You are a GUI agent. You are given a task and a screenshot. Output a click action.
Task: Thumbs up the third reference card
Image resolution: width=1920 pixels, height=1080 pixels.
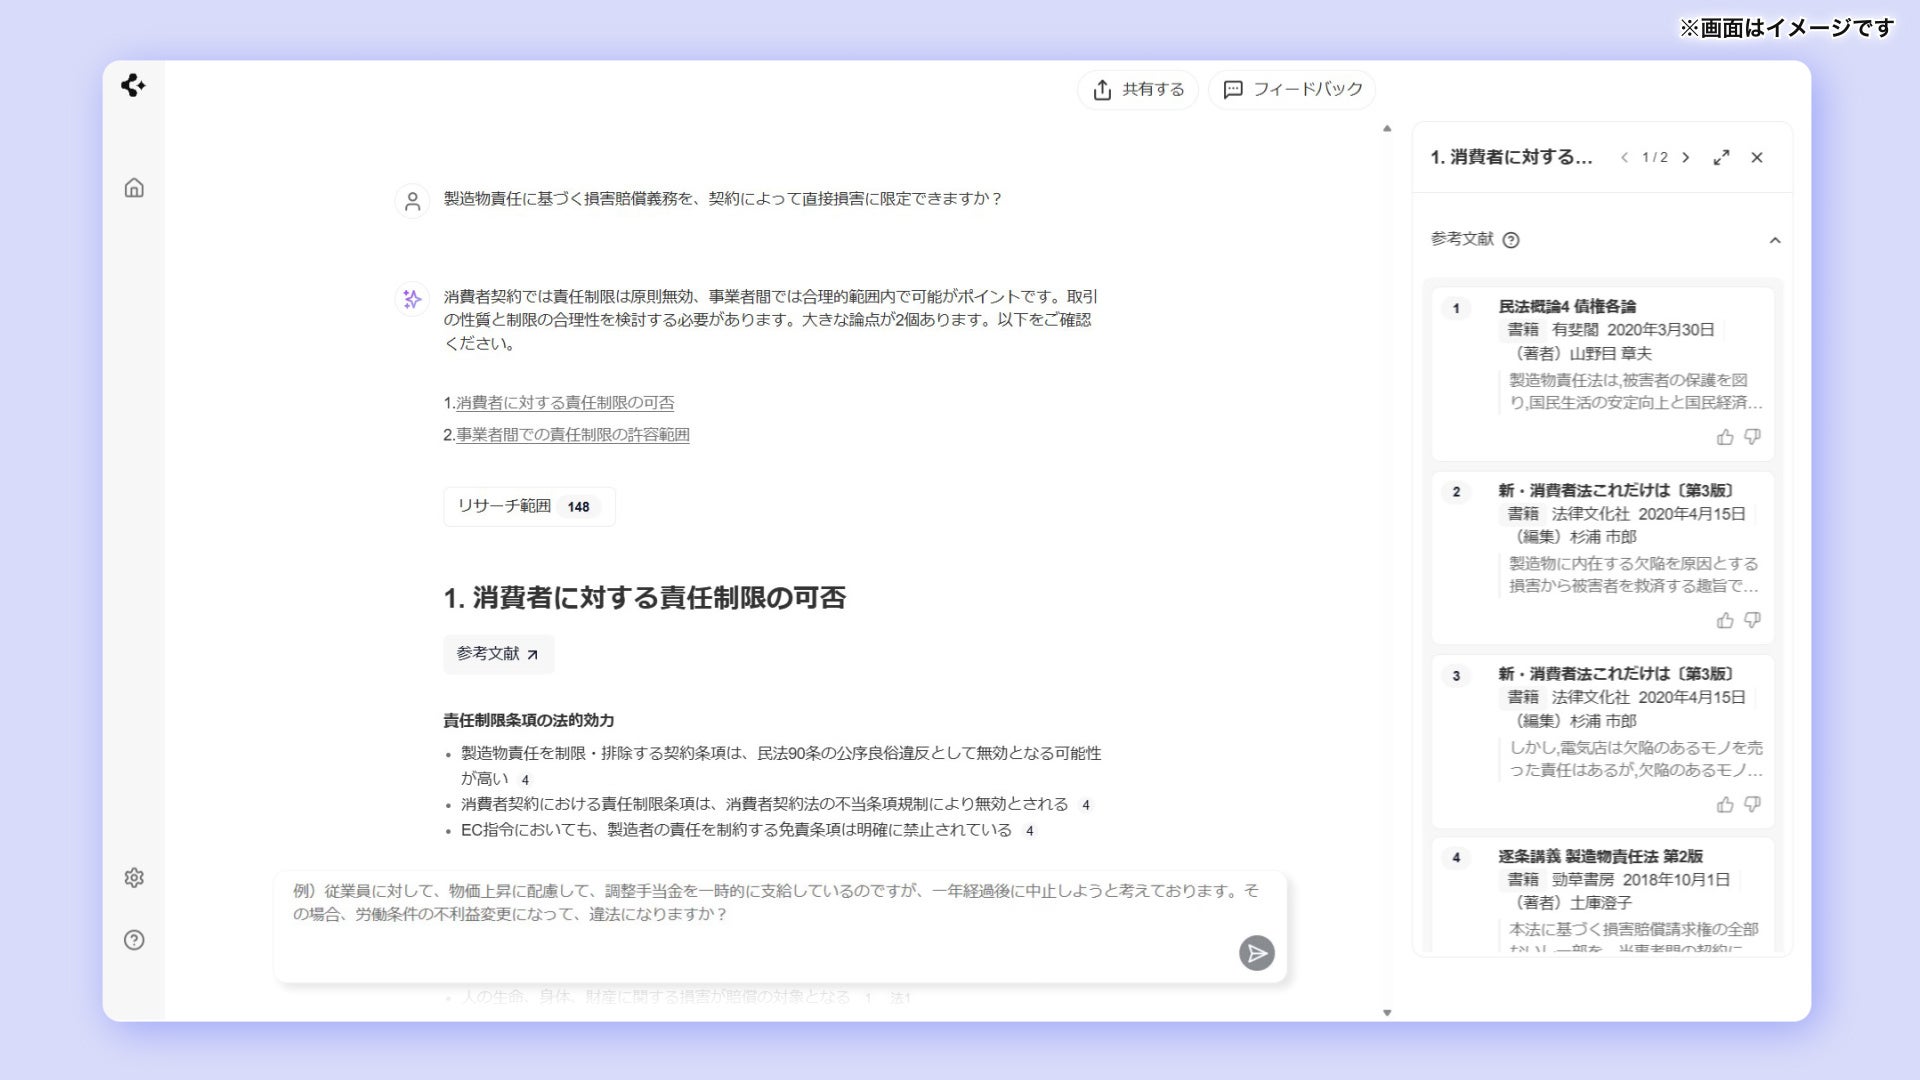[x=1725, y=804]
